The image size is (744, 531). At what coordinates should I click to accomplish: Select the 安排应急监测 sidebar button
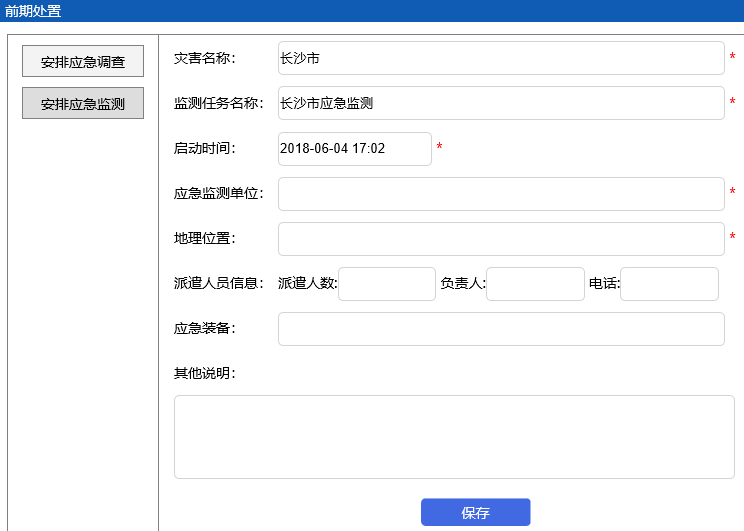pos(83,103)
